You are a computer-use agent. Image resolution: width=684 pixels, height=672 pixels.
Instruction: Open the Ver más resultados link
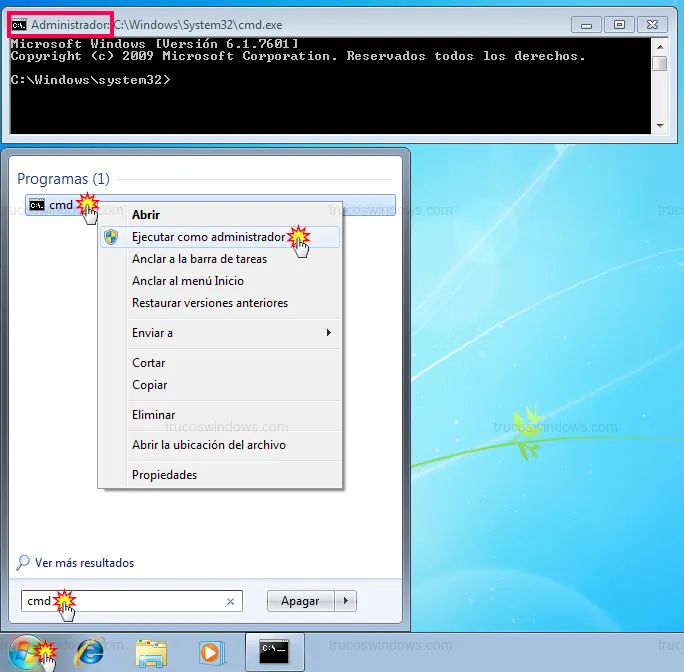(84, 563)
